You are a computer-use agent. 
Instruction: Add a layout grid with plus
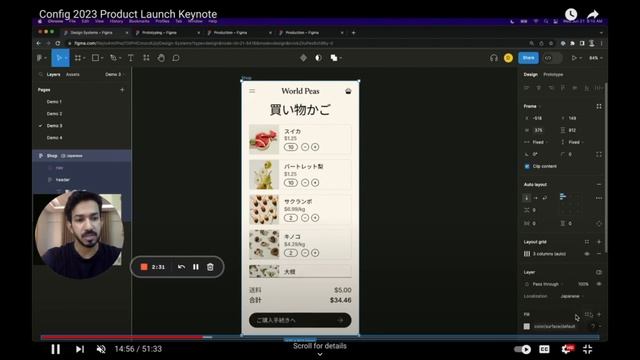tap(599, 242)
